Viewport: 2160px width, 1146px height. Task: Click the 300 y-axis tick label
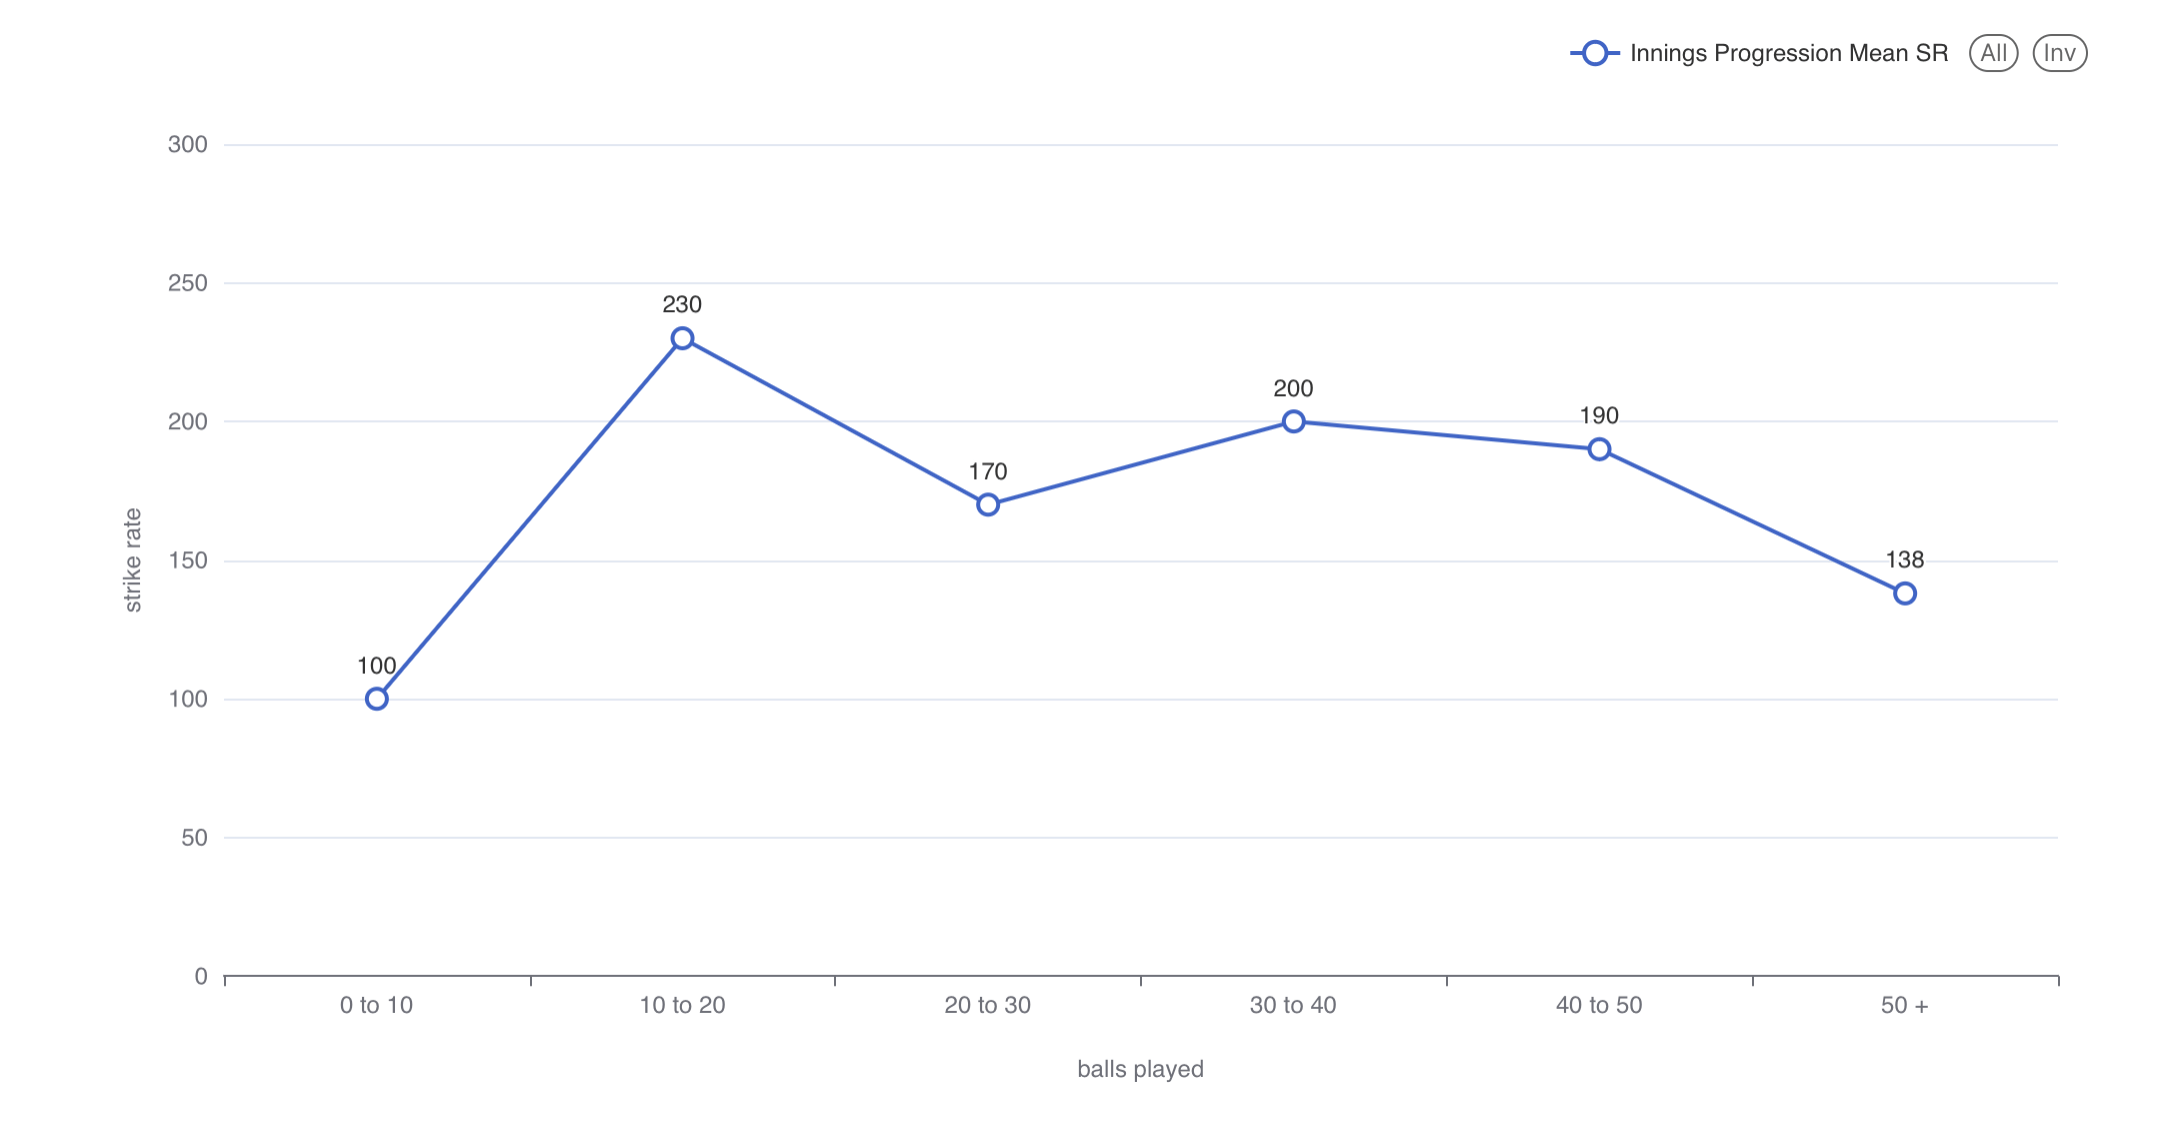click(x=188, y=144)
